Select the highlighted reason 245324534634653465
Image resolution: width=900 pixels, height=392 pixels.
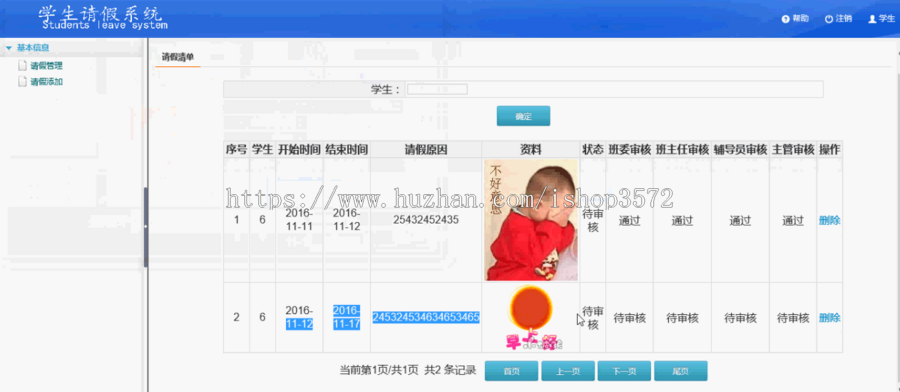click(426, 317)
